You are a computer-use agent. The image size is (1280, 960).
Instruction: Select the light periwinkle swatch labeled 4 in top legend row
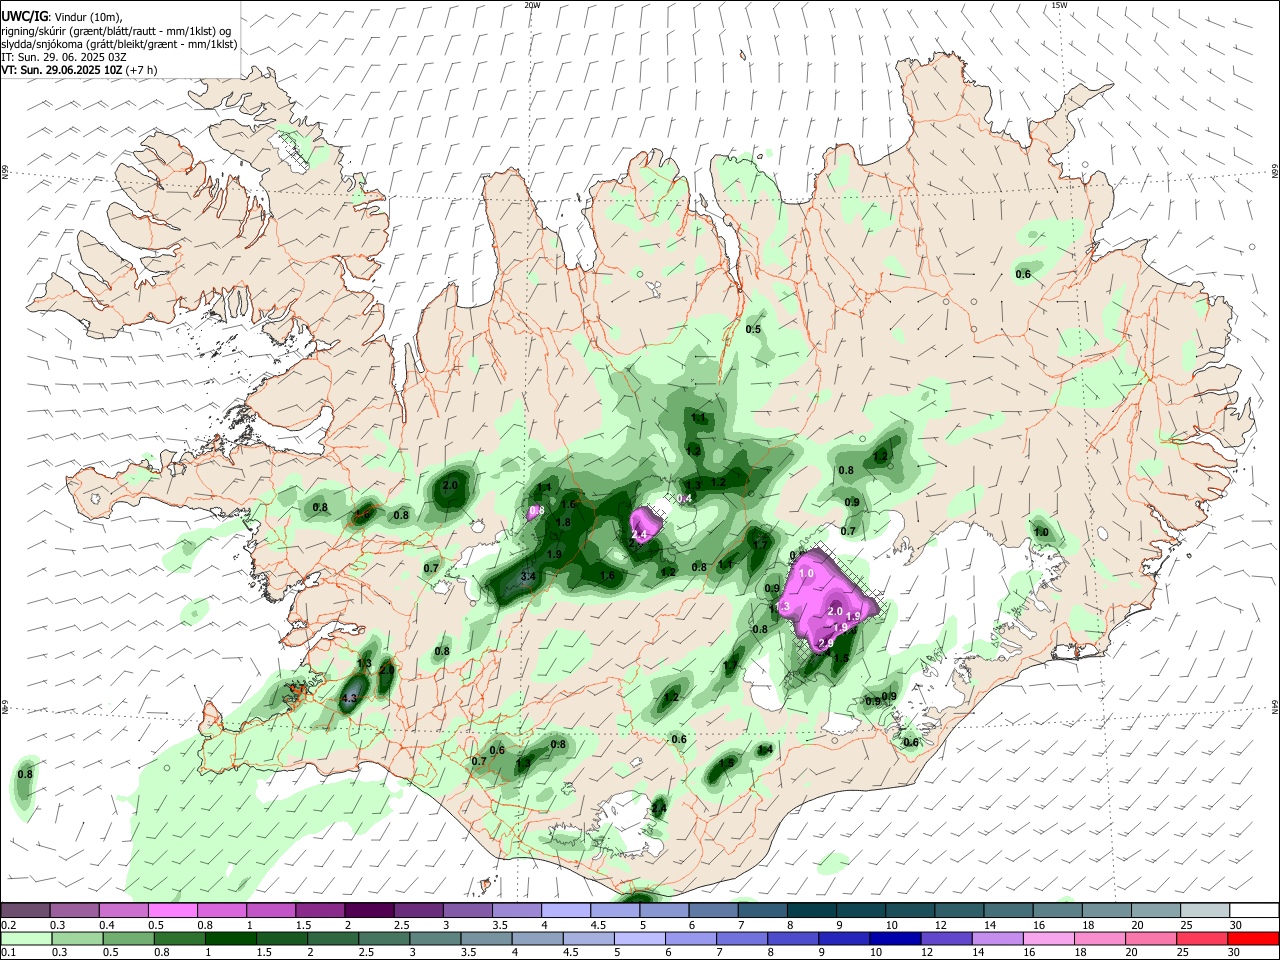pos(565,910)
